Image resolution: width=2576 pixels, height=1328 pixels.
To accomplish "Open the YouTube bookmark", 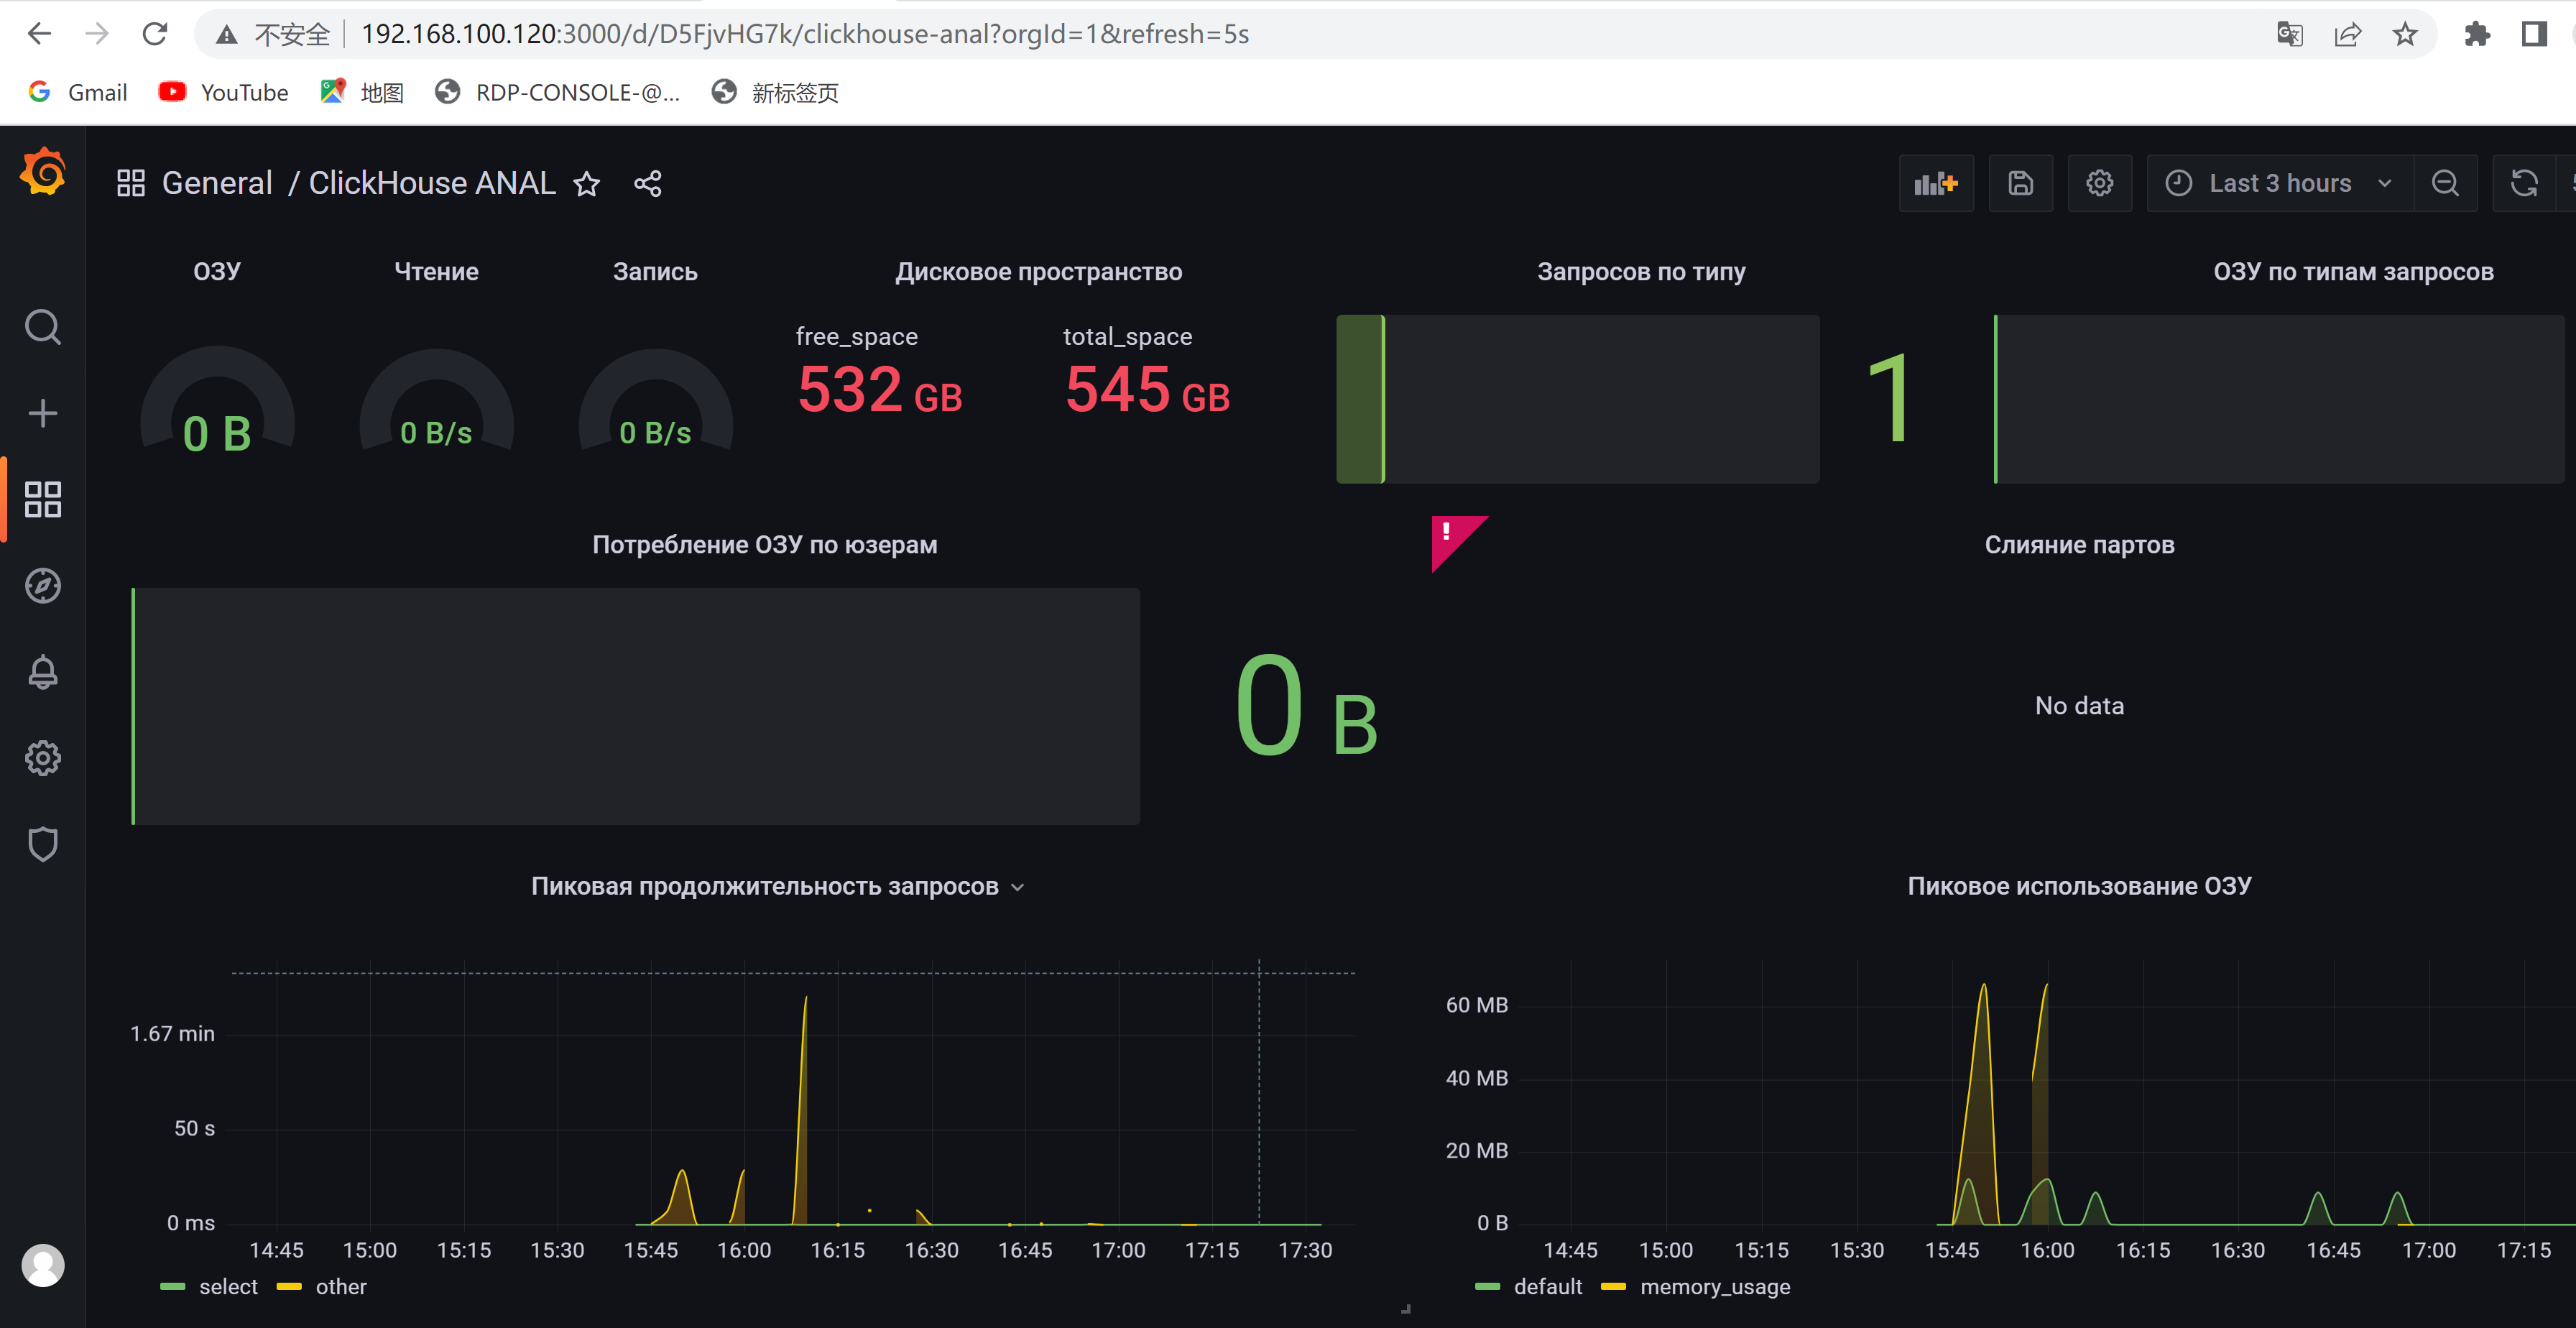I will 224,92.
